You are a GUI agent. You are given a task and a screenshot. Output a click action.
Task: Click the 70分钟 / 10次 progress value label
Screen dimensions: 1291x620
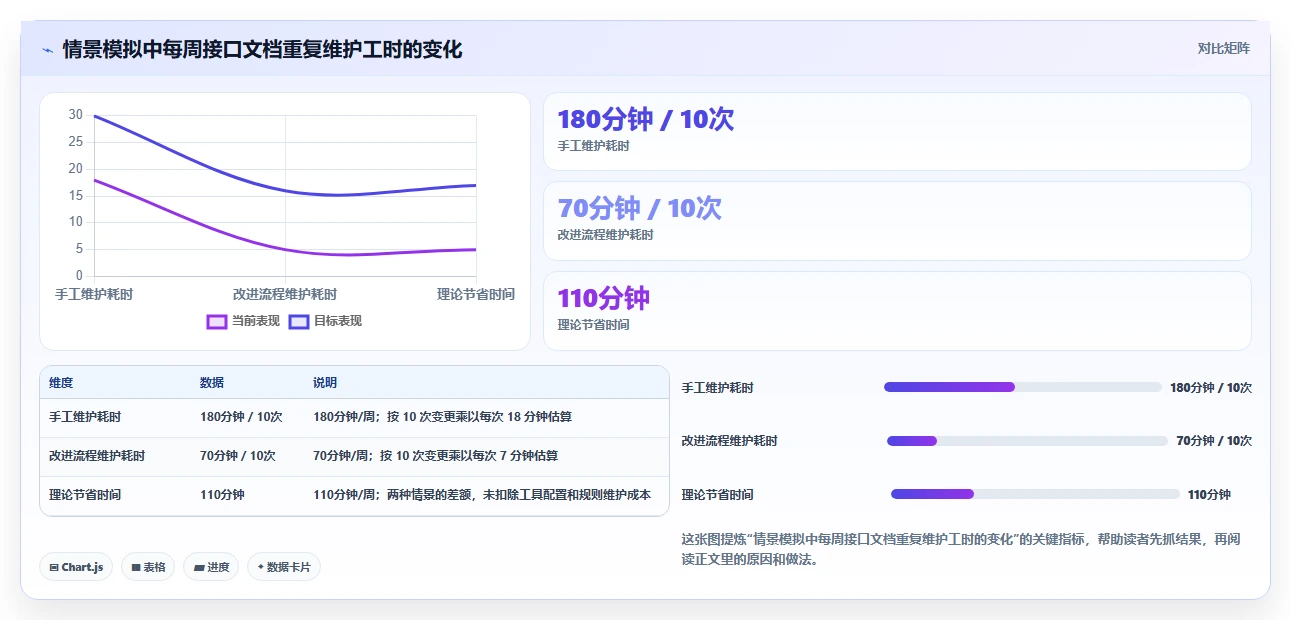click(x=1214, y=441)
